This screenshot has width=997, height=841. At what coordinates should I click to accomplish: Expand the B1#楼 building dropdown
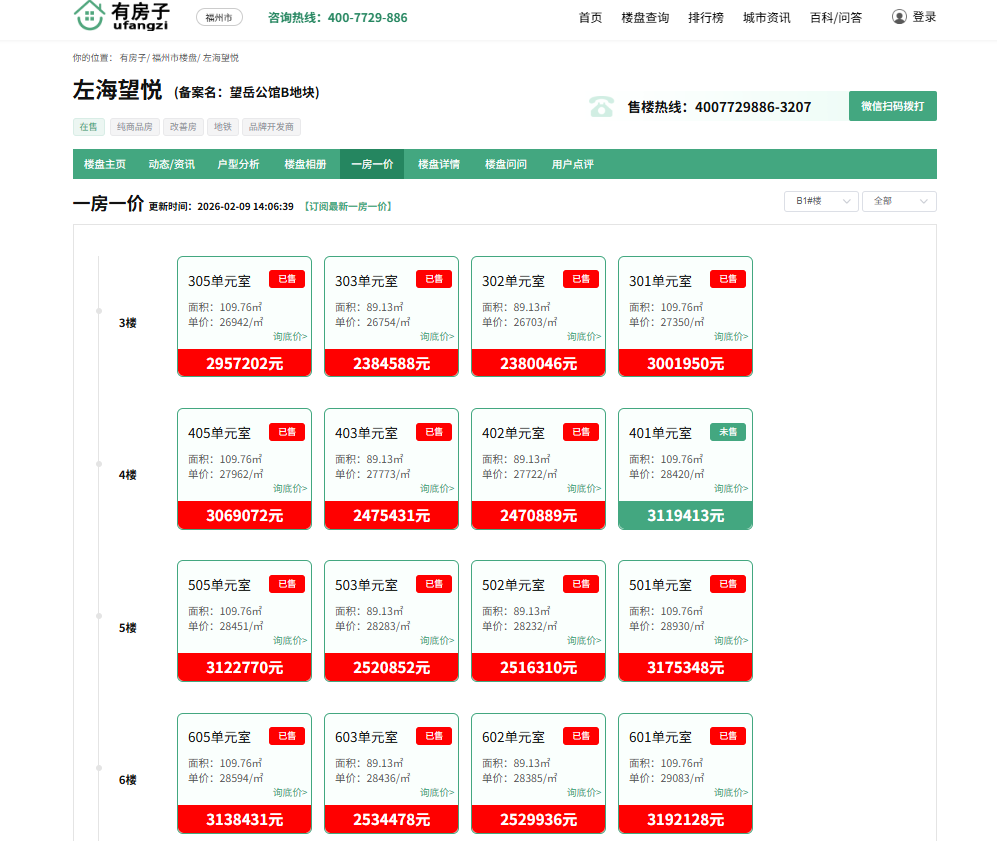point(820,201)
